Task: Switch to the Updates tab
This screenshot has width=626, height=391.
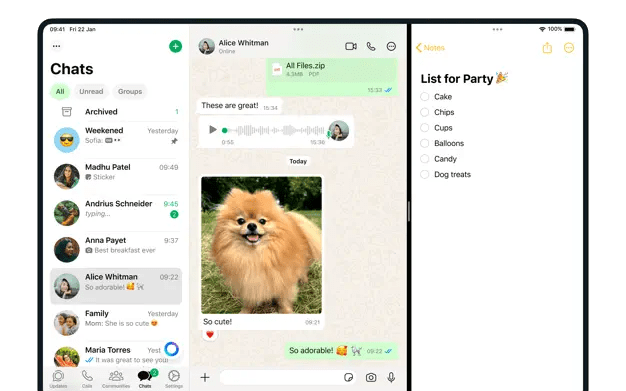Action: coord(58,379)
